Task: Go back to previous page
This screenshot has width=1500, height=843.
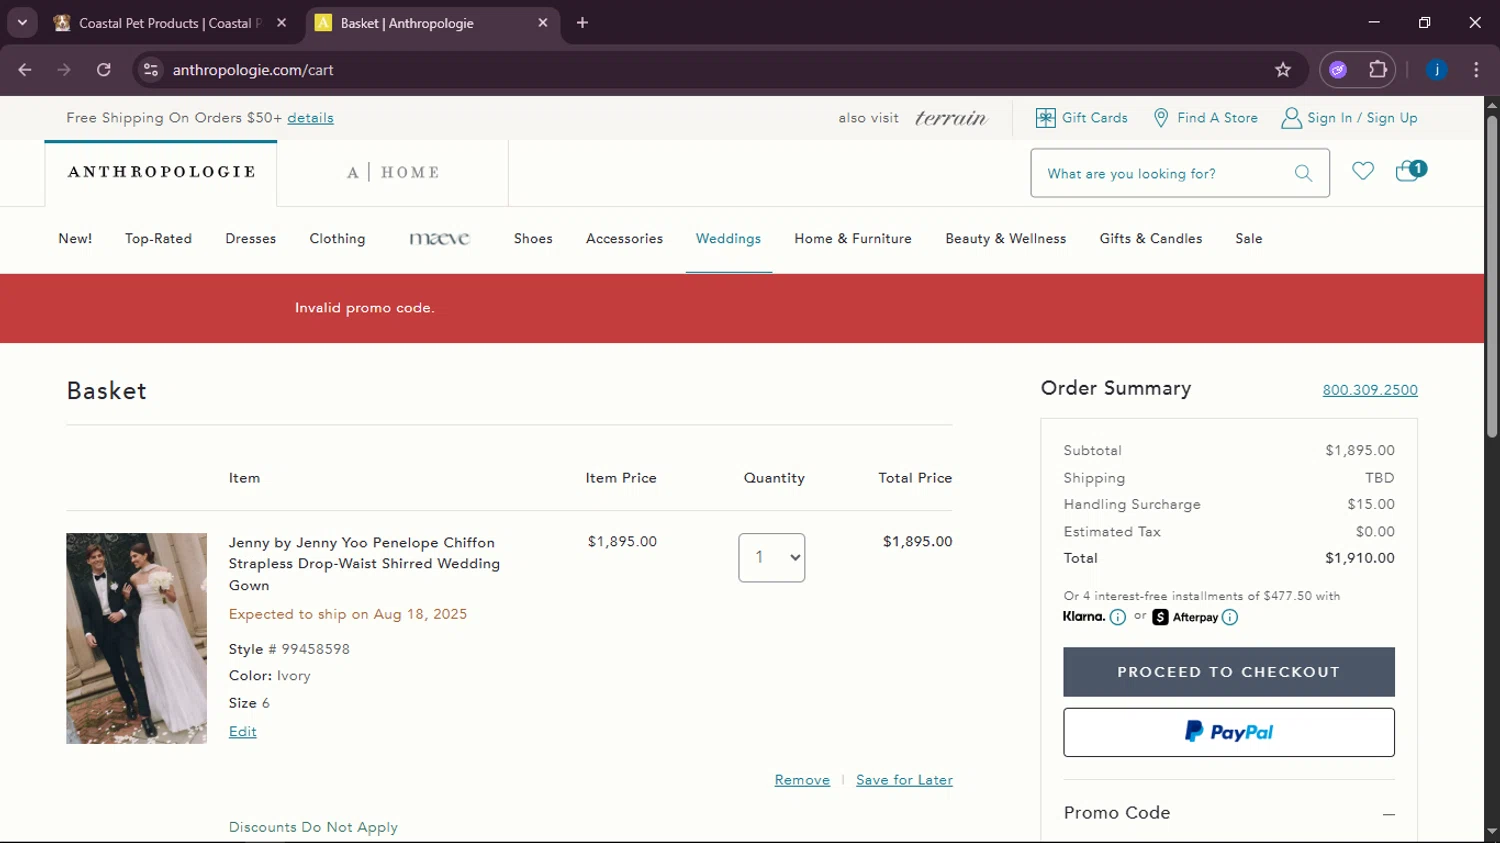Action: click(25, 70)
